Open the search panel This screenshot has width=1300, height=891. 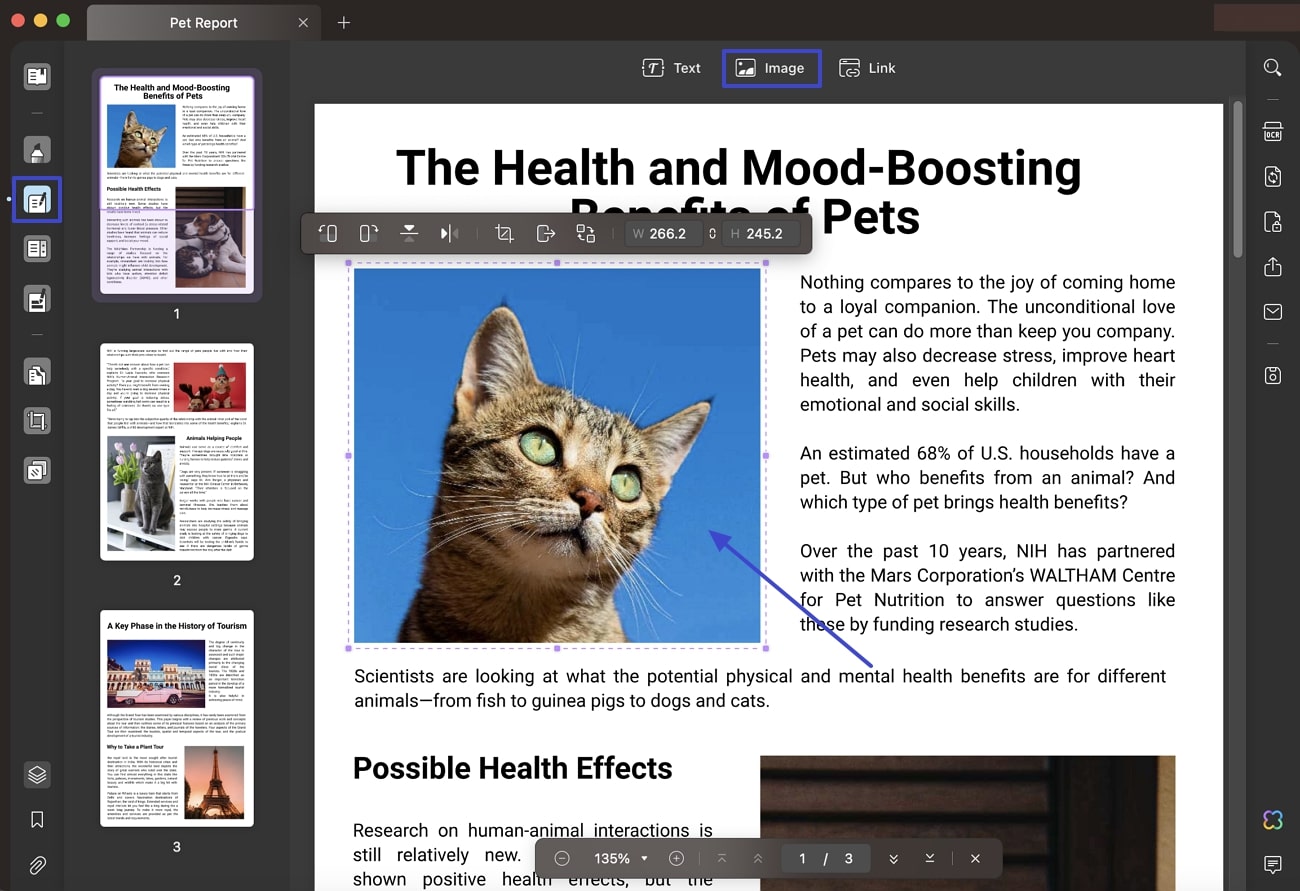point(1272,67)
